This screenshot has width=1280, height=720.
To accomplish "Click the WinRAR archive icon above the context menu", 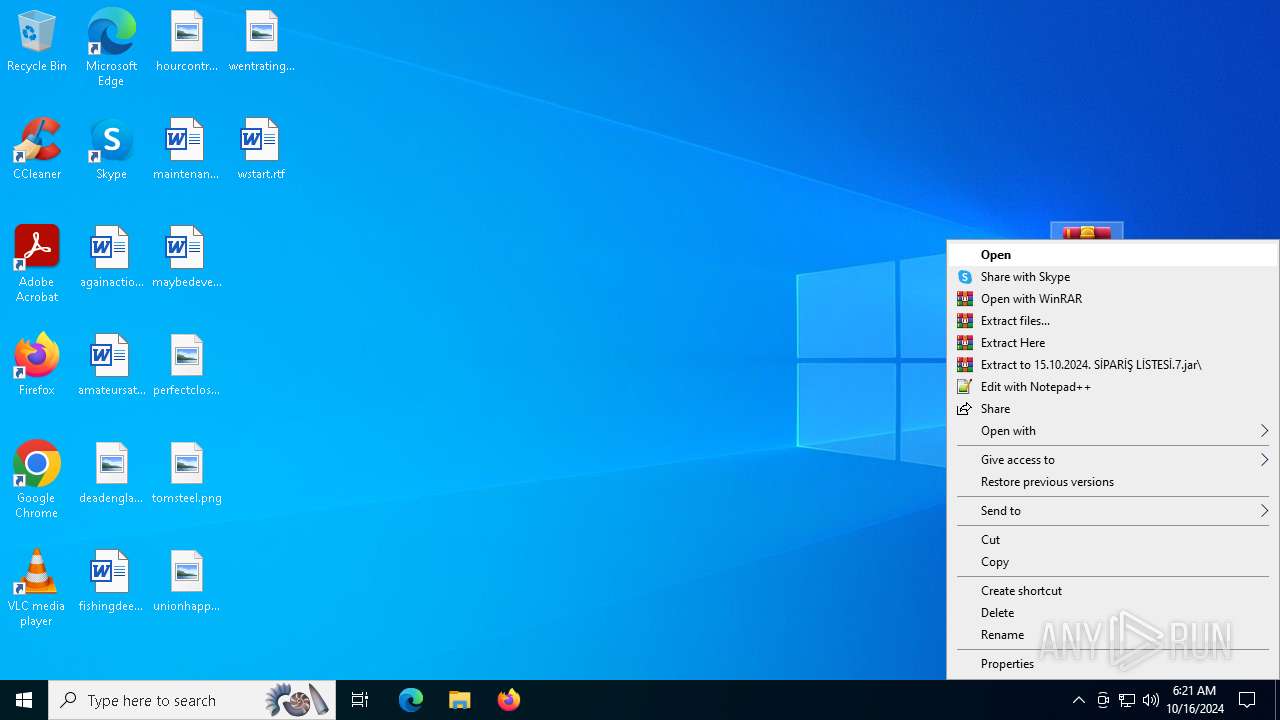I will coord(1087,232).
